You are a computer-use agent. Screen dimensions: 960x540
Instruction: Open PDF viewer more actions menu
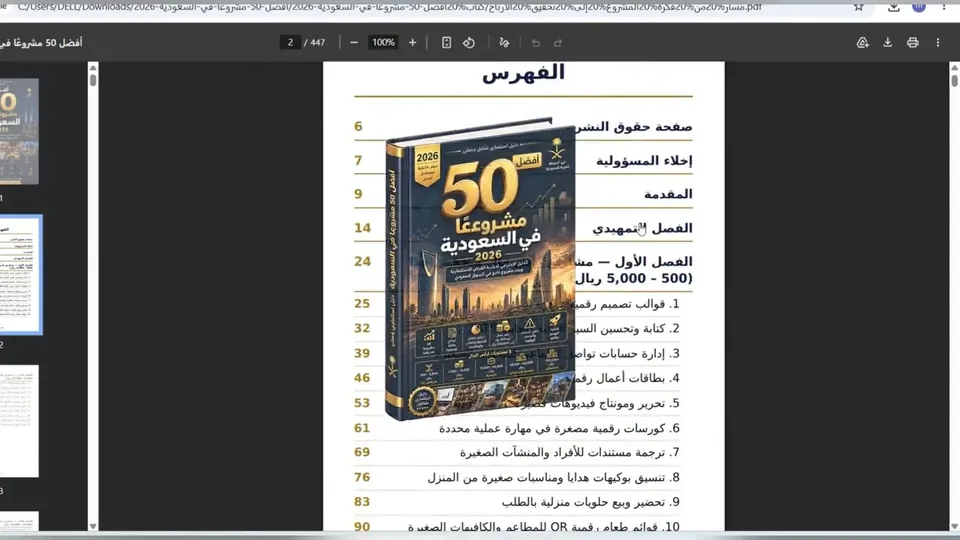point(938,42)
